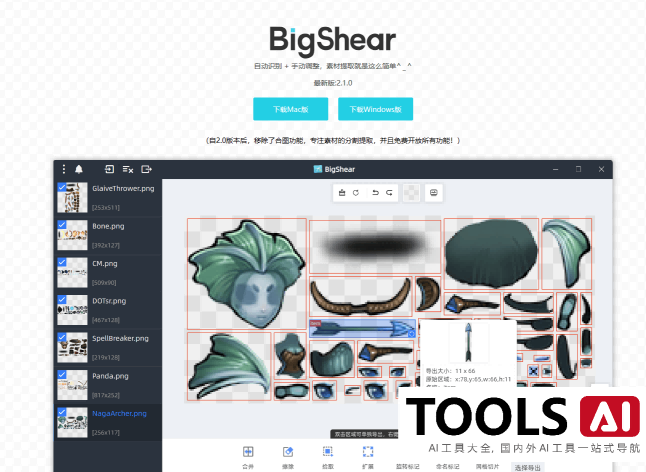646x472 pixels.
Task: Click the GlaiveThrower.png thumbnail
Action: (72, 197)
